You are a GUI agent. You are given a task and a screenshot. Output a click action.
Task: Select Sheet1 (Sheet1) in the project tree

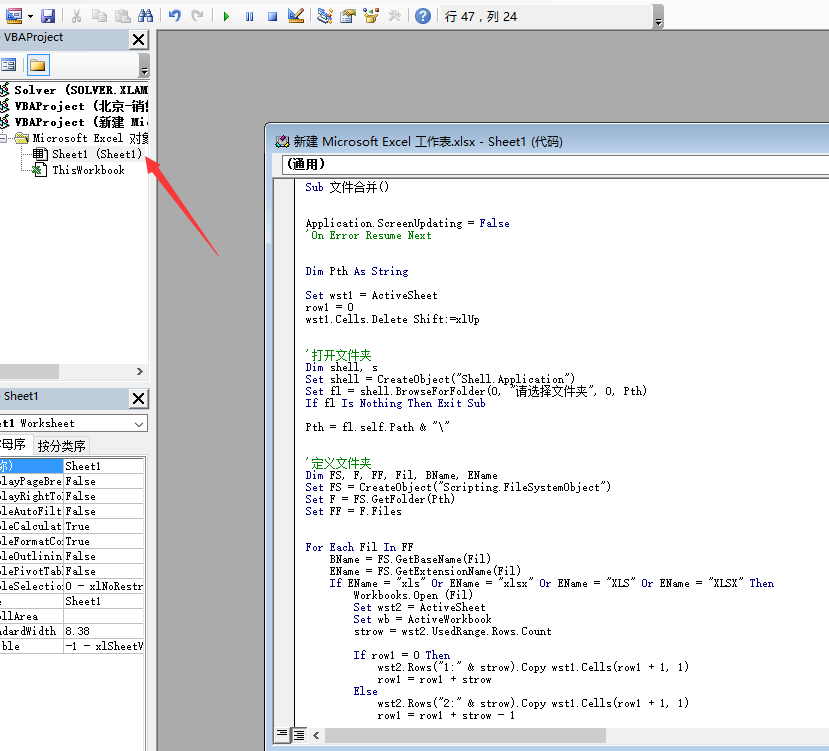(97, 154)
